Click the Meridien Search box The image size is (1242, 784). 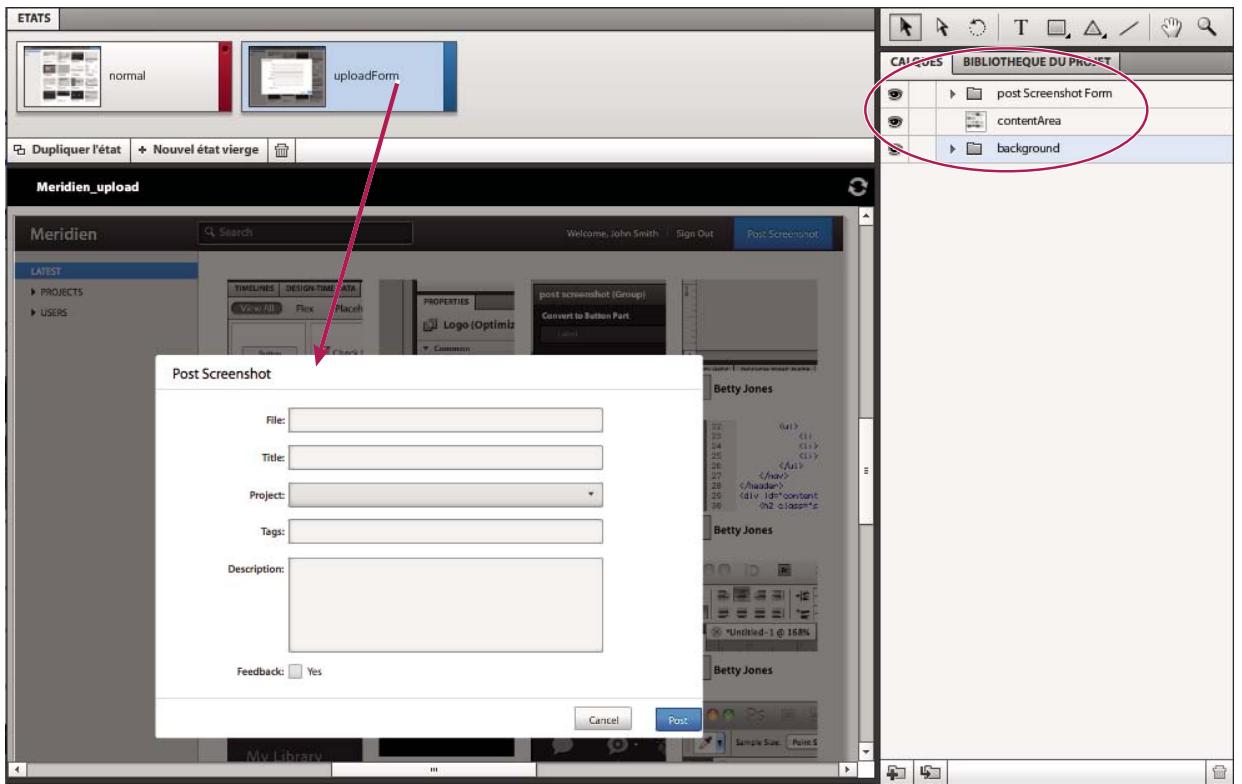[305, 233]
